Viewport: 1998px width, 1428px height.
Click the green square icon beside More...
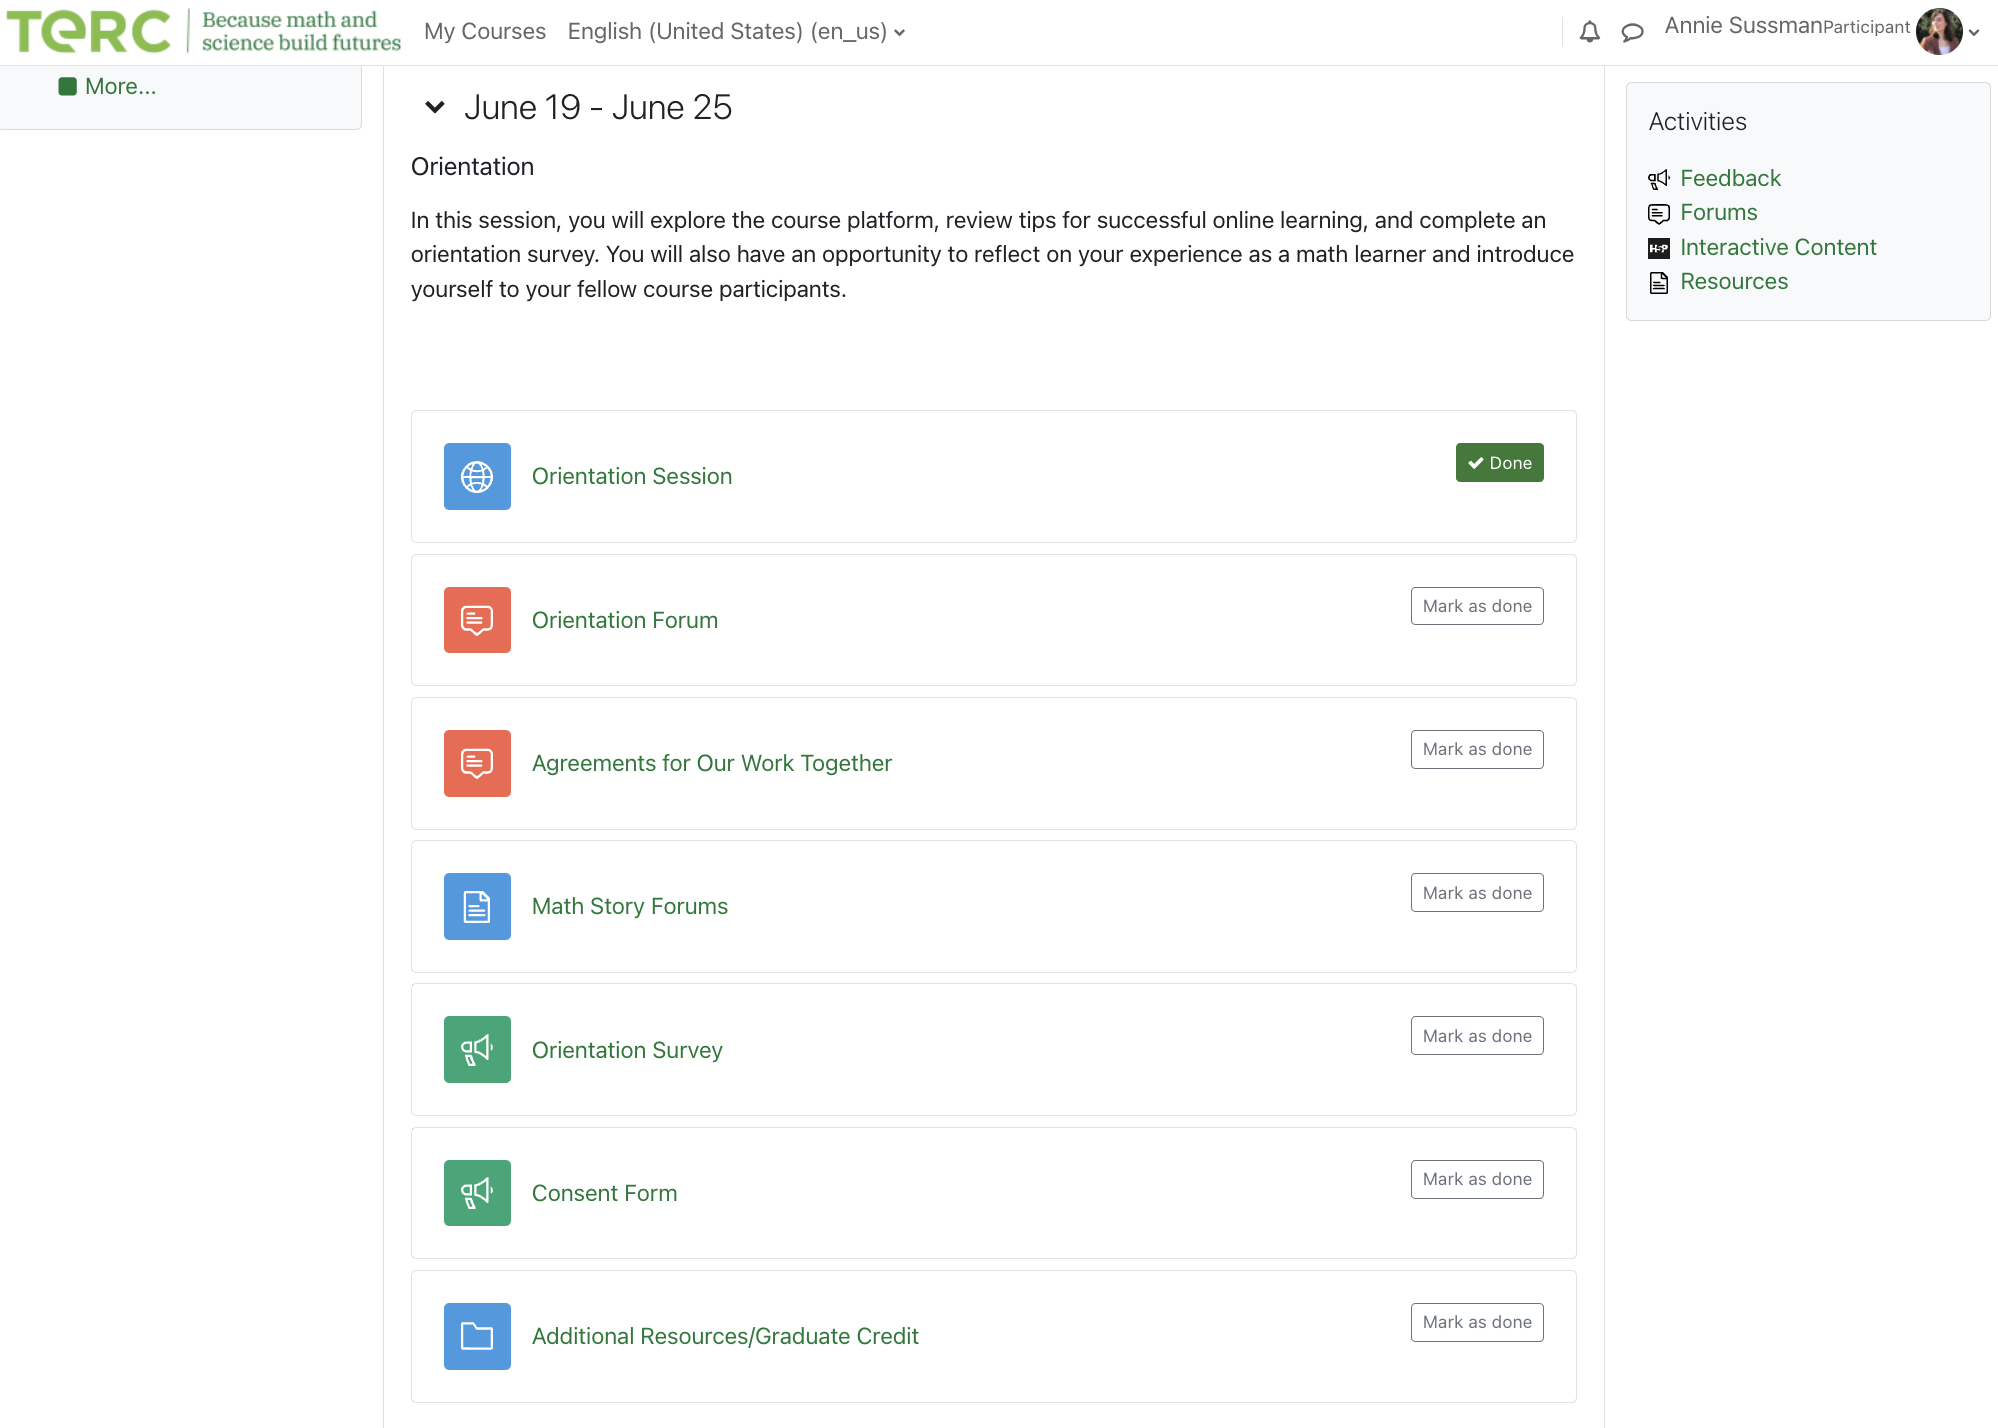pos(67,86)
